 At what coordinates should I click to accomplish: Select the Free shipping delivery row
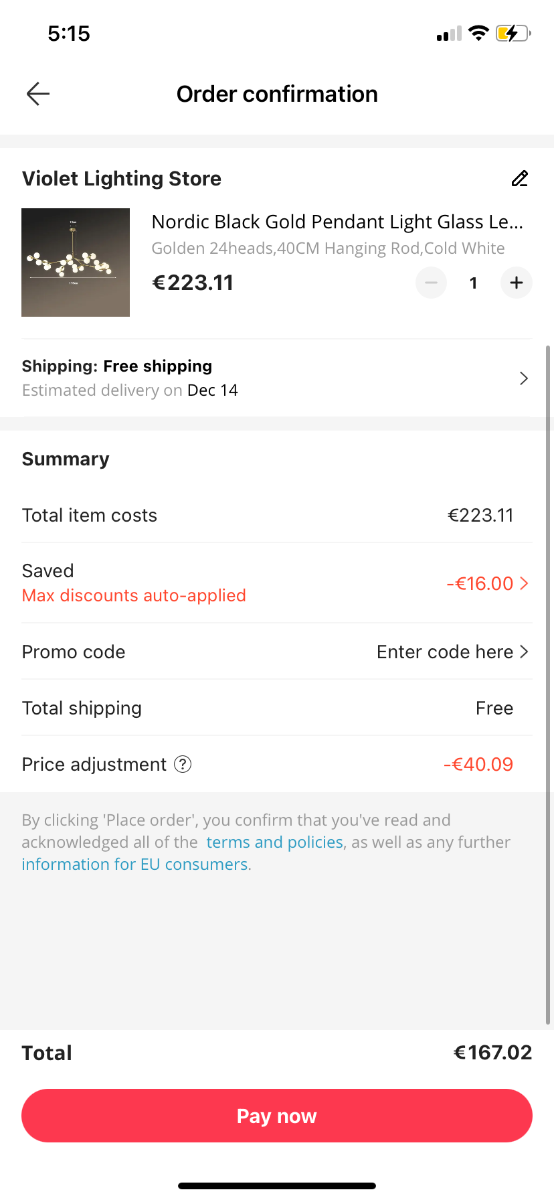tap(277, 378)
